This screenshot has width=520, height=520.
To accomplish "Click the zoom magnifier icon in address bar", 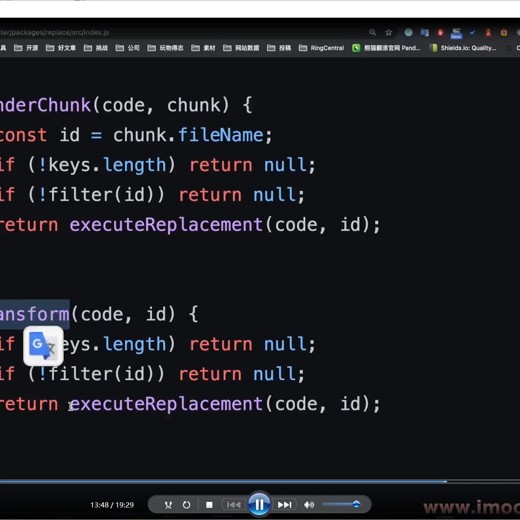I will (x=373, y=32).
